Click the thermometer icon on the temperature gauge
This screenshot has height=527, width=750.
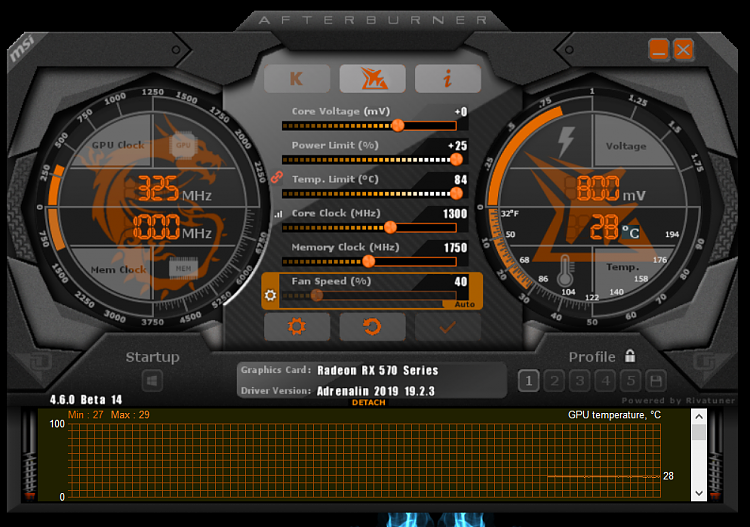click(x=565, y=271)
